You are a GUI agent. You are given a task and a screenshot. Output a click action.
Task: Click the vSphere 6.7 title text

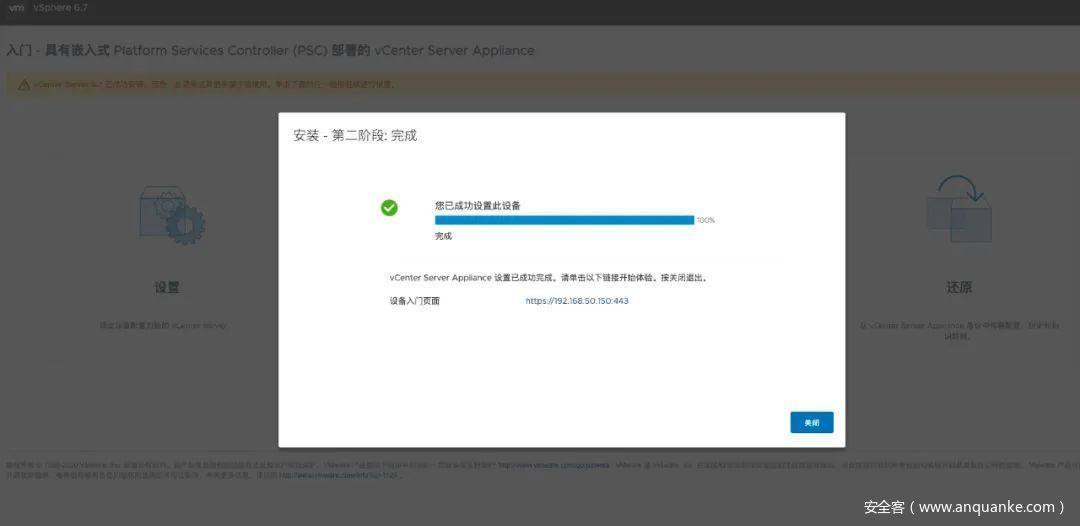tap(61, 8)
